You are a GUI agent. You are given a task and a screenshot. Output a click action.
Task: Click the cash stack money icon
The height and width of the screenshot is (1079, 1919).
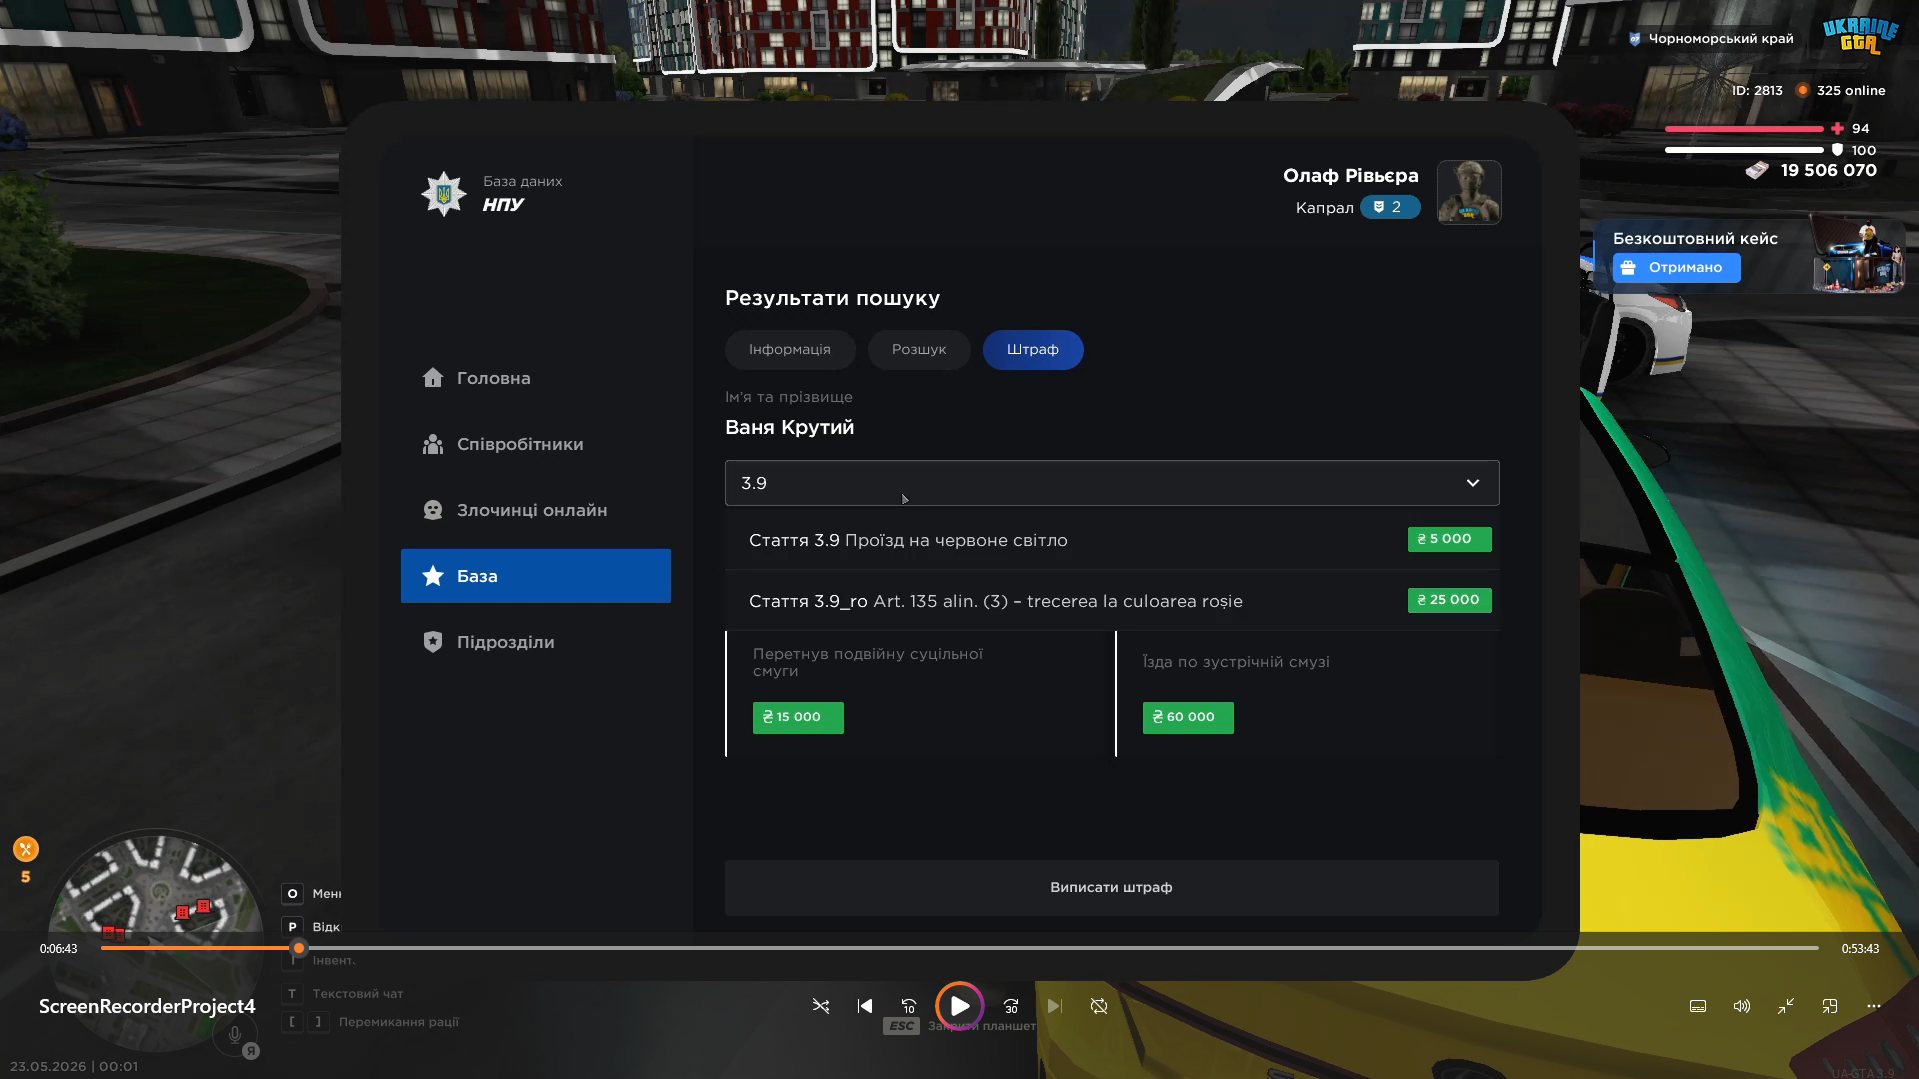(1757, 171)
